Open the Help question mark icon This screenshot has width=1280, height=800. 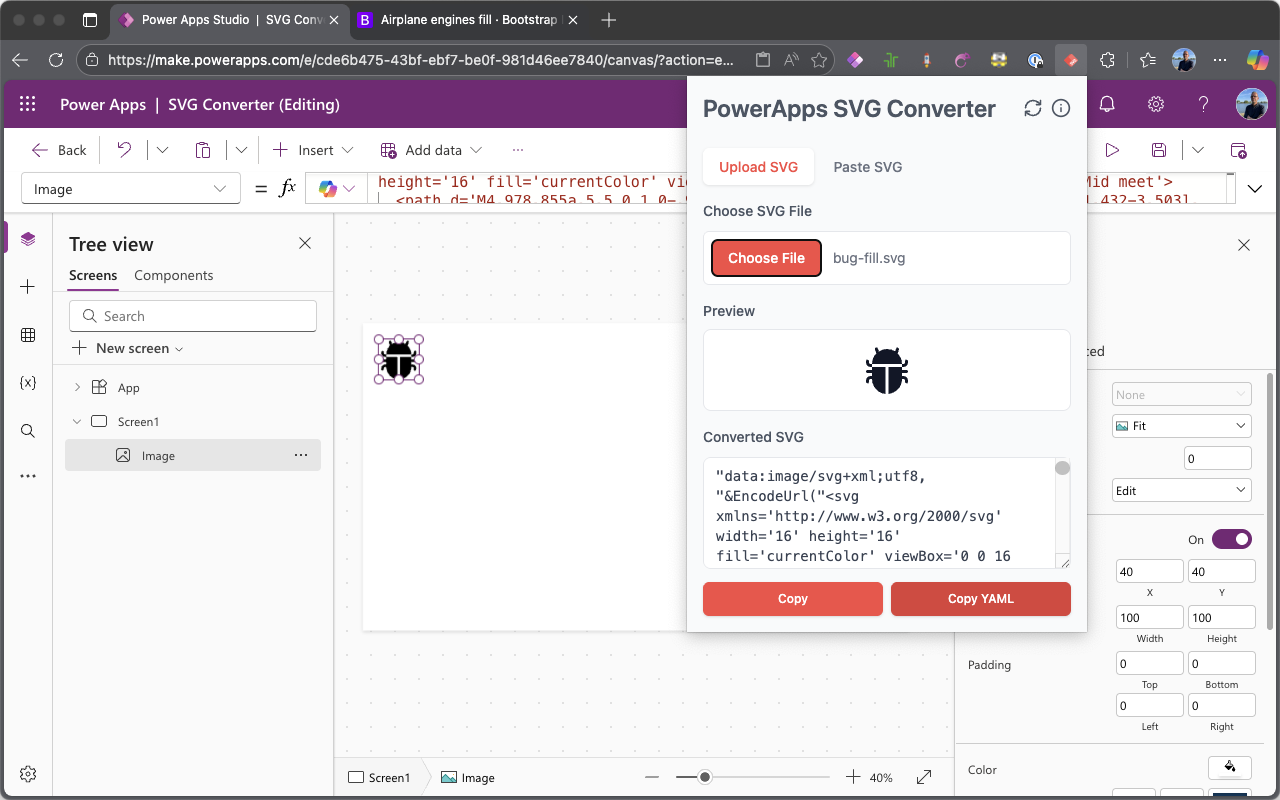tap(1204, 104)
